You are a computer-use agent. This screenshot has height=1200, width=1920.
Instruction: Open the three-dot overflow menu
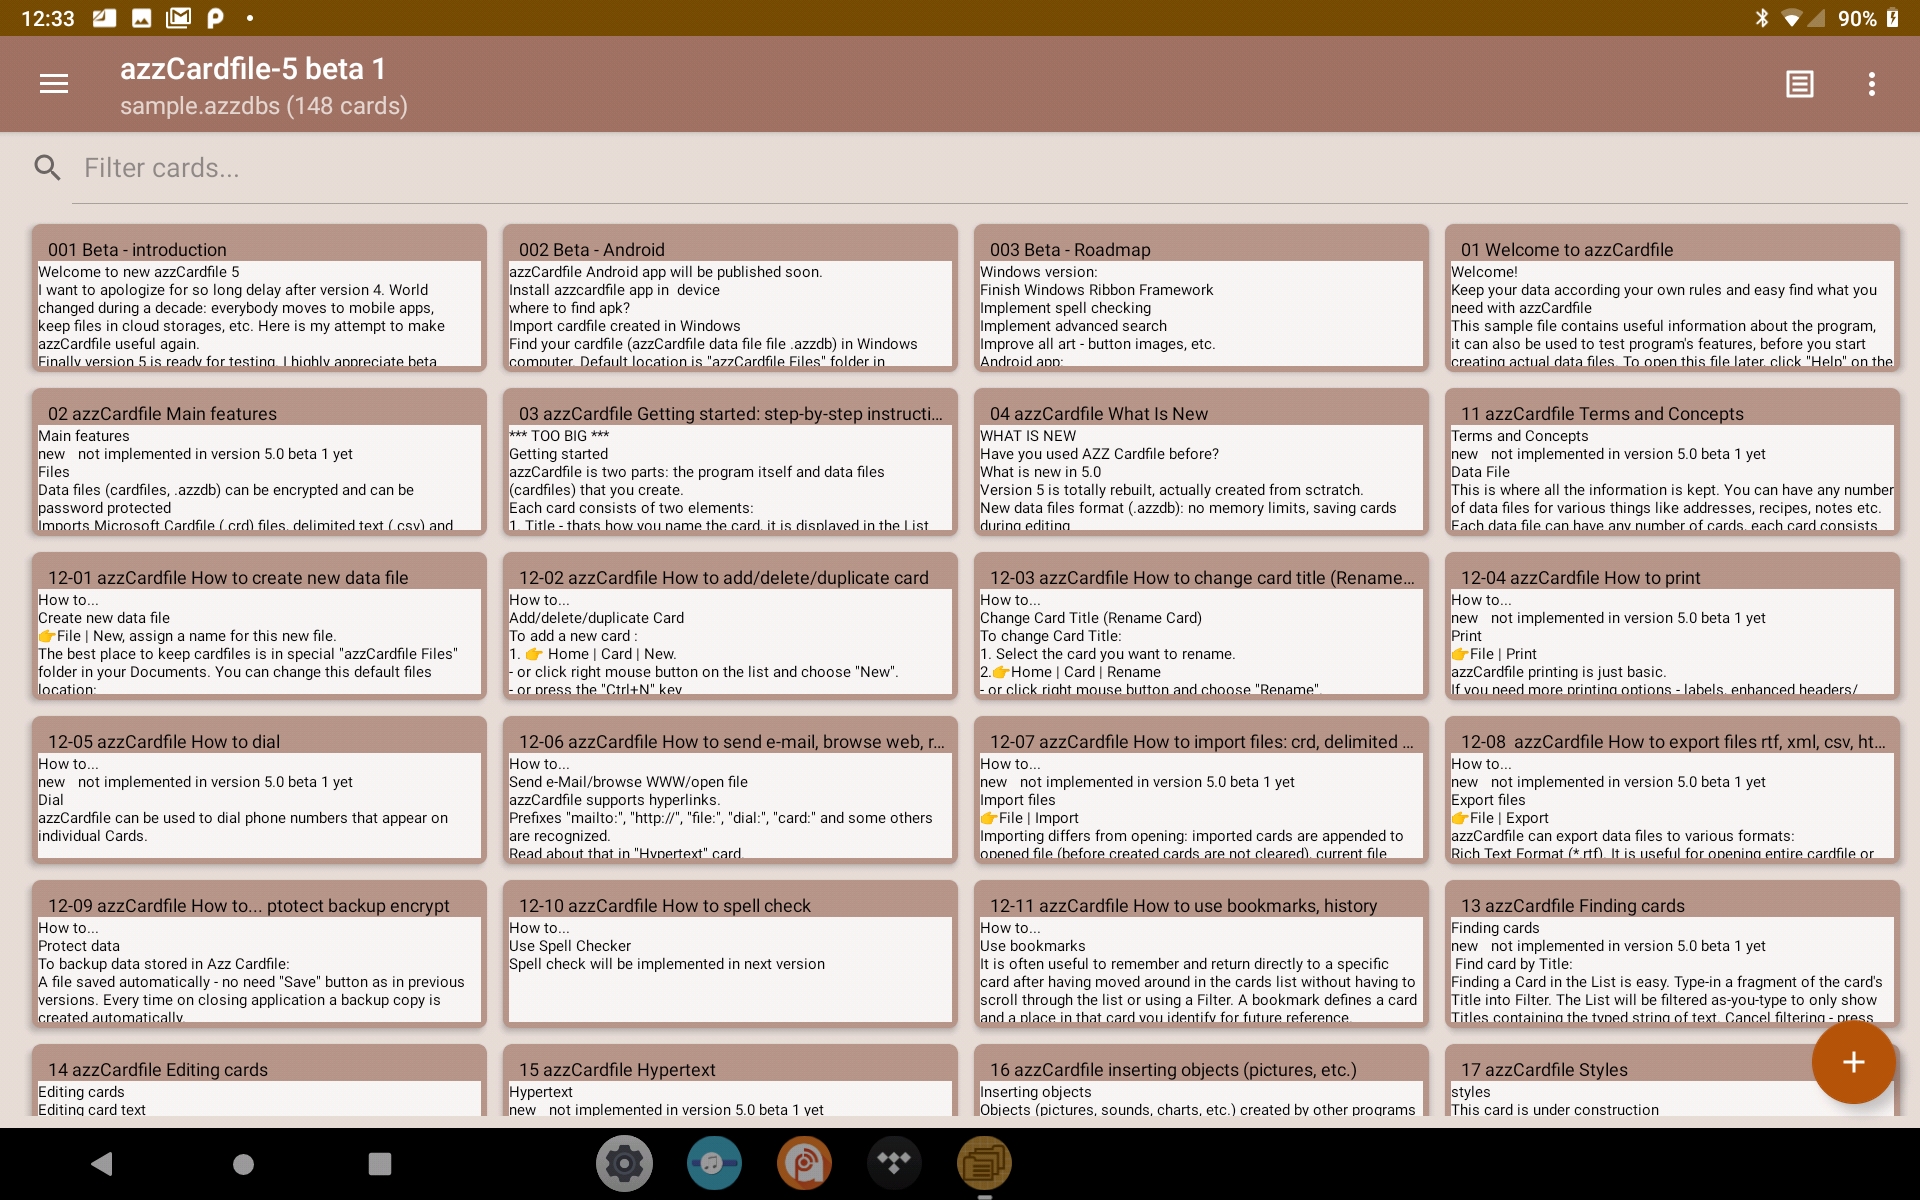[x=1872, y=84]
